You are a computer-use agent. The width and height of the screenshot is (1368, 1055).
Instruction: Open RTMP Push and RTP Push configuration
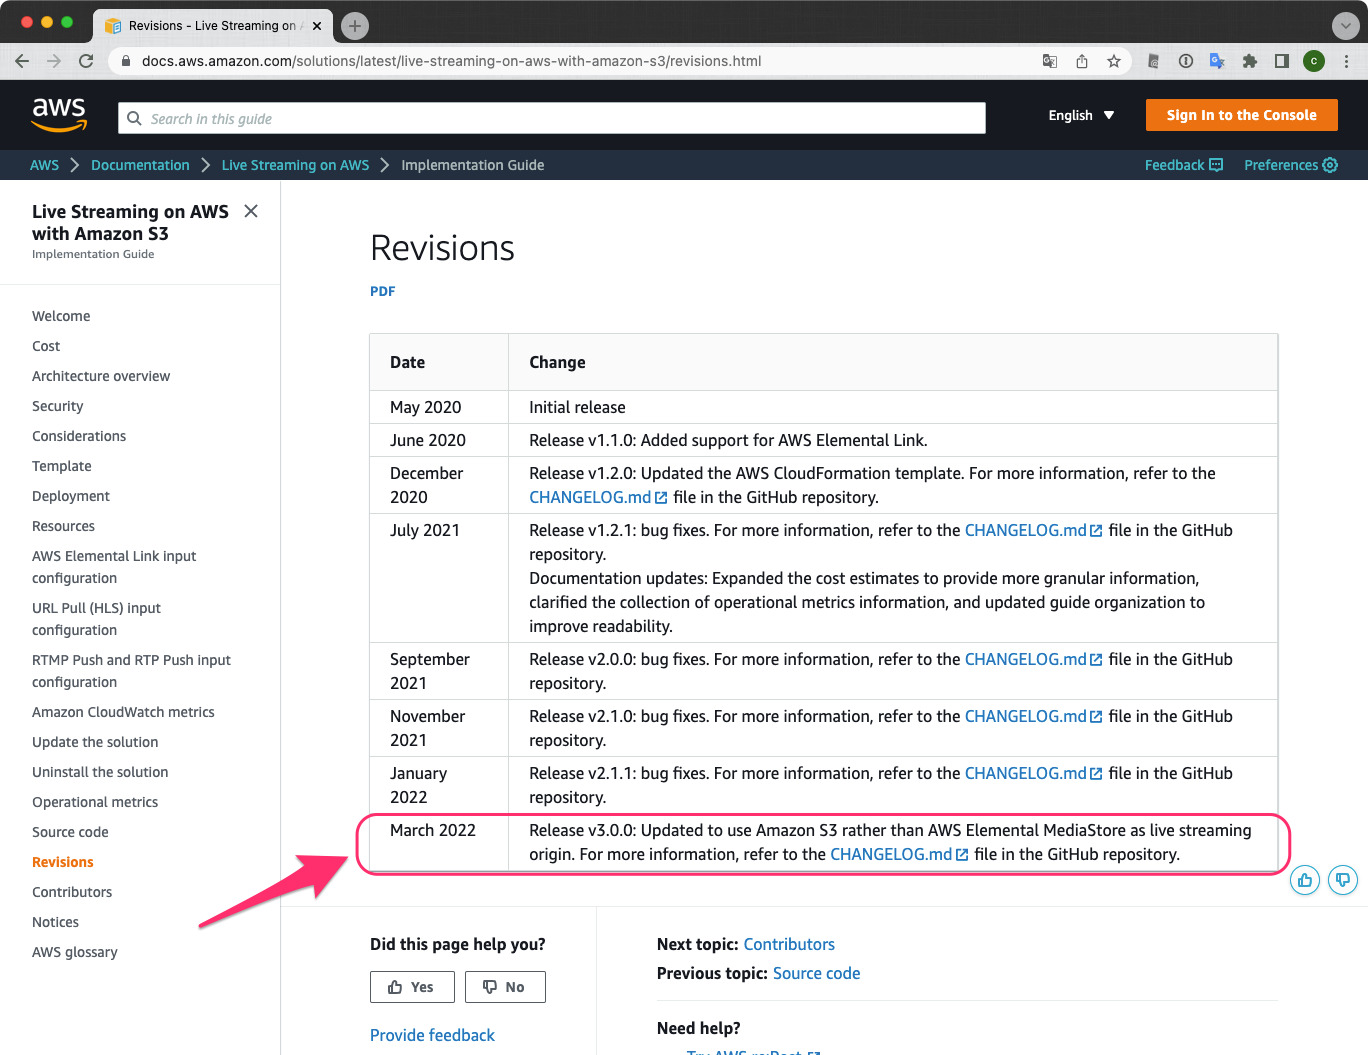131,671
